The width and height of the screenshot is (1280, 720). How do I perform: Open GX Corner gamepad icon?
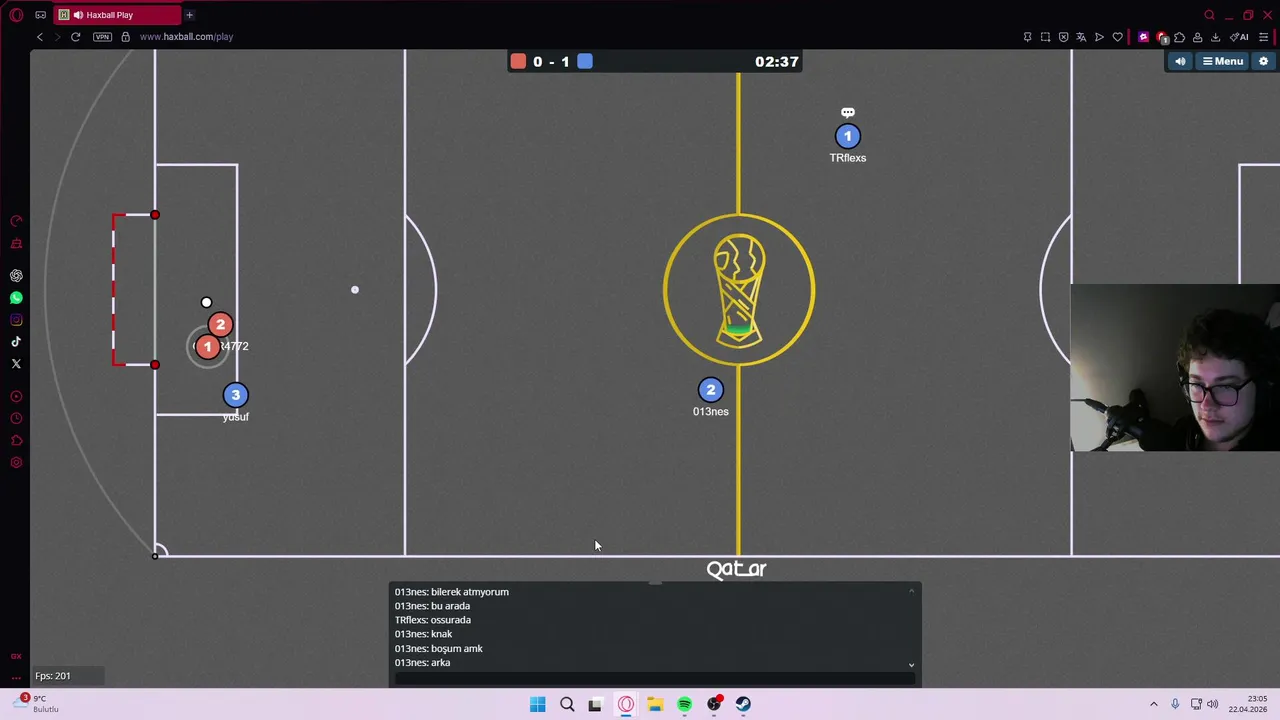click(40, 15)
